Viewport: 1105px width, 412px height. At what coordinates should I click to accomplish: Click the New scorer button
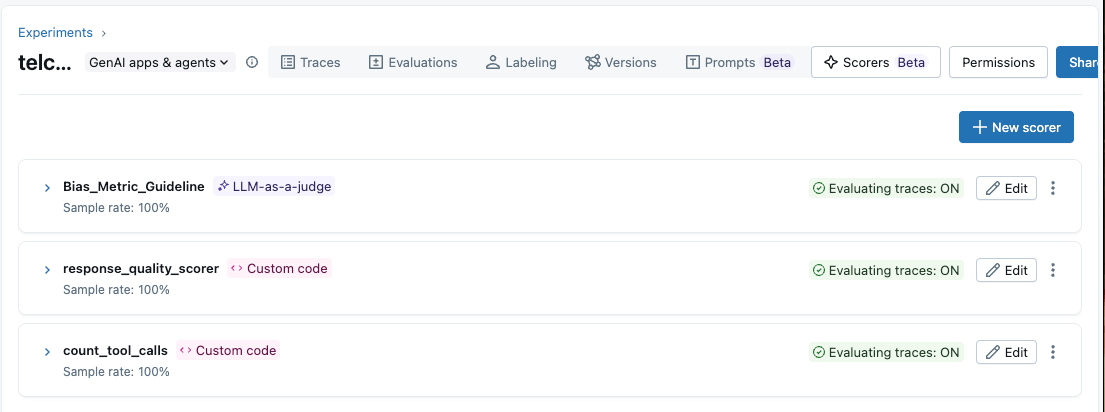pyautogui.click(x=1016, y=127)
